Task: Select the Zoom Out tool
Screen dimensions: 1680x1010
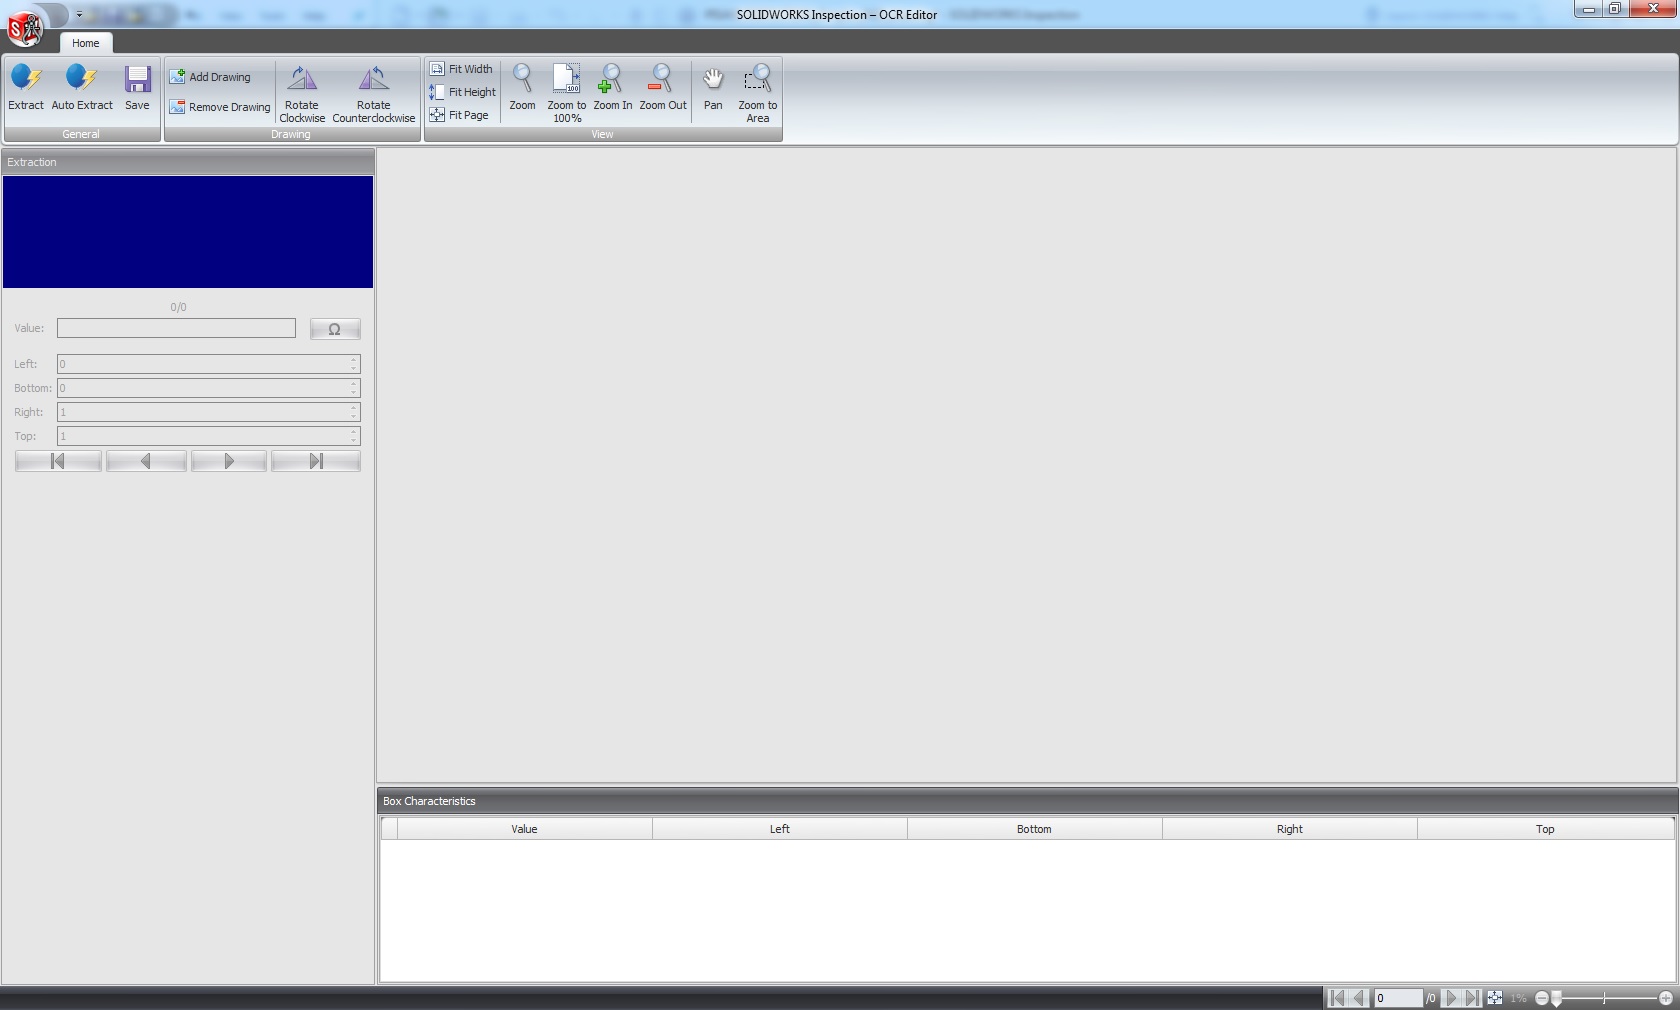Action: click(x=662, y=87)
